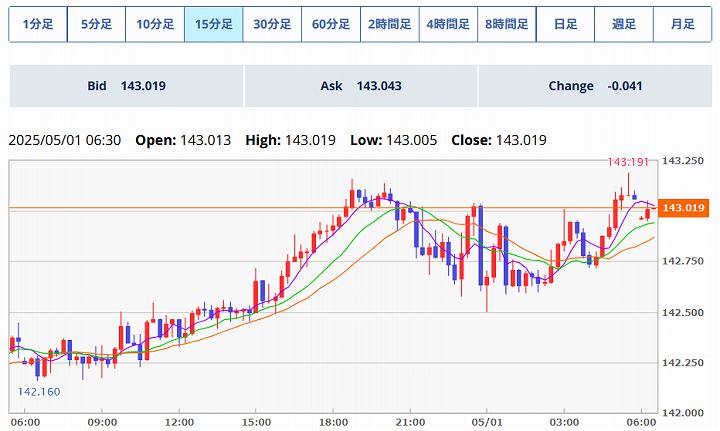Click the 21:00 time axis label
The height and width of the screenshot is (431, 720).
pyautogui.click(x=410, y=422)
